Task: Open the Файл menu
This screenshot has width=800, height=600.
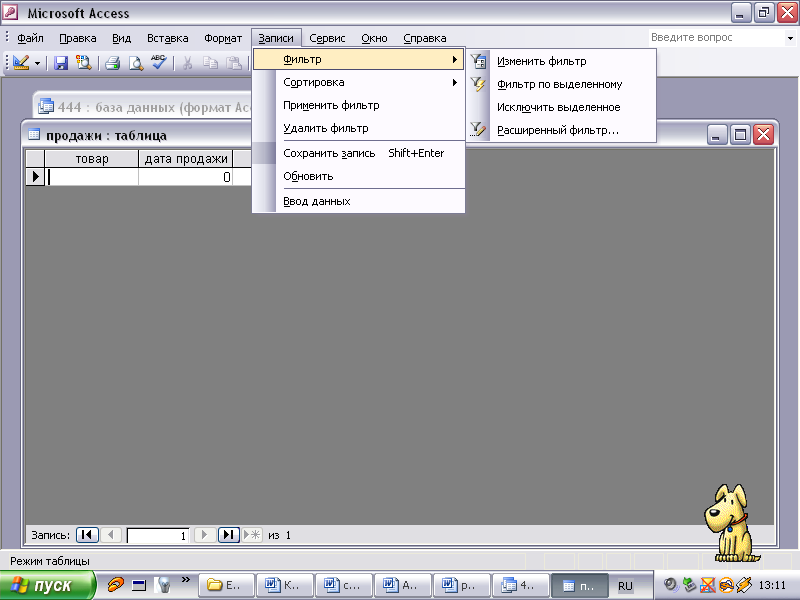Action: tap(30, 38)
